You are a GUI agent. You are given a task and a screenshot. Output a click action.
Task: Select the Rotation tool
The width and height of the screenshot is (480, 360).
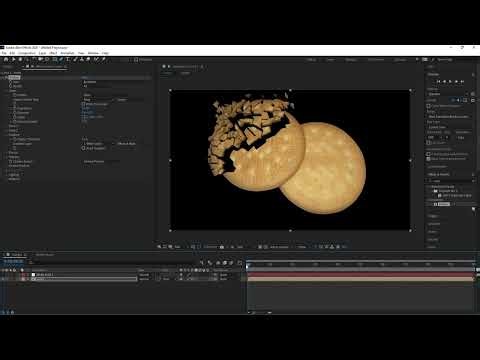click(x=34, y=59)
